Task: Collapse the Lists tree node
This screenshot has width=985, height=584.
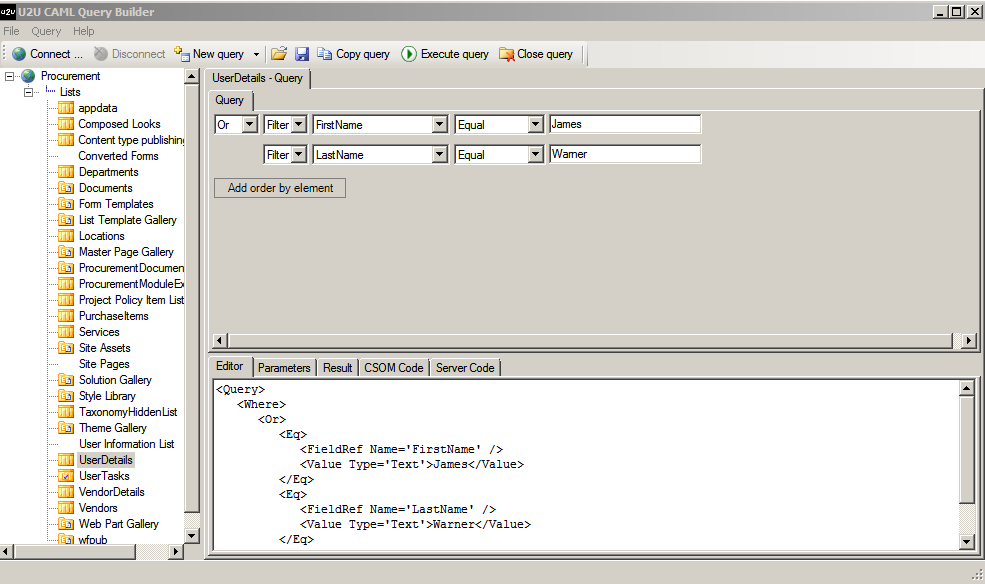Action: tap(29, 92)
